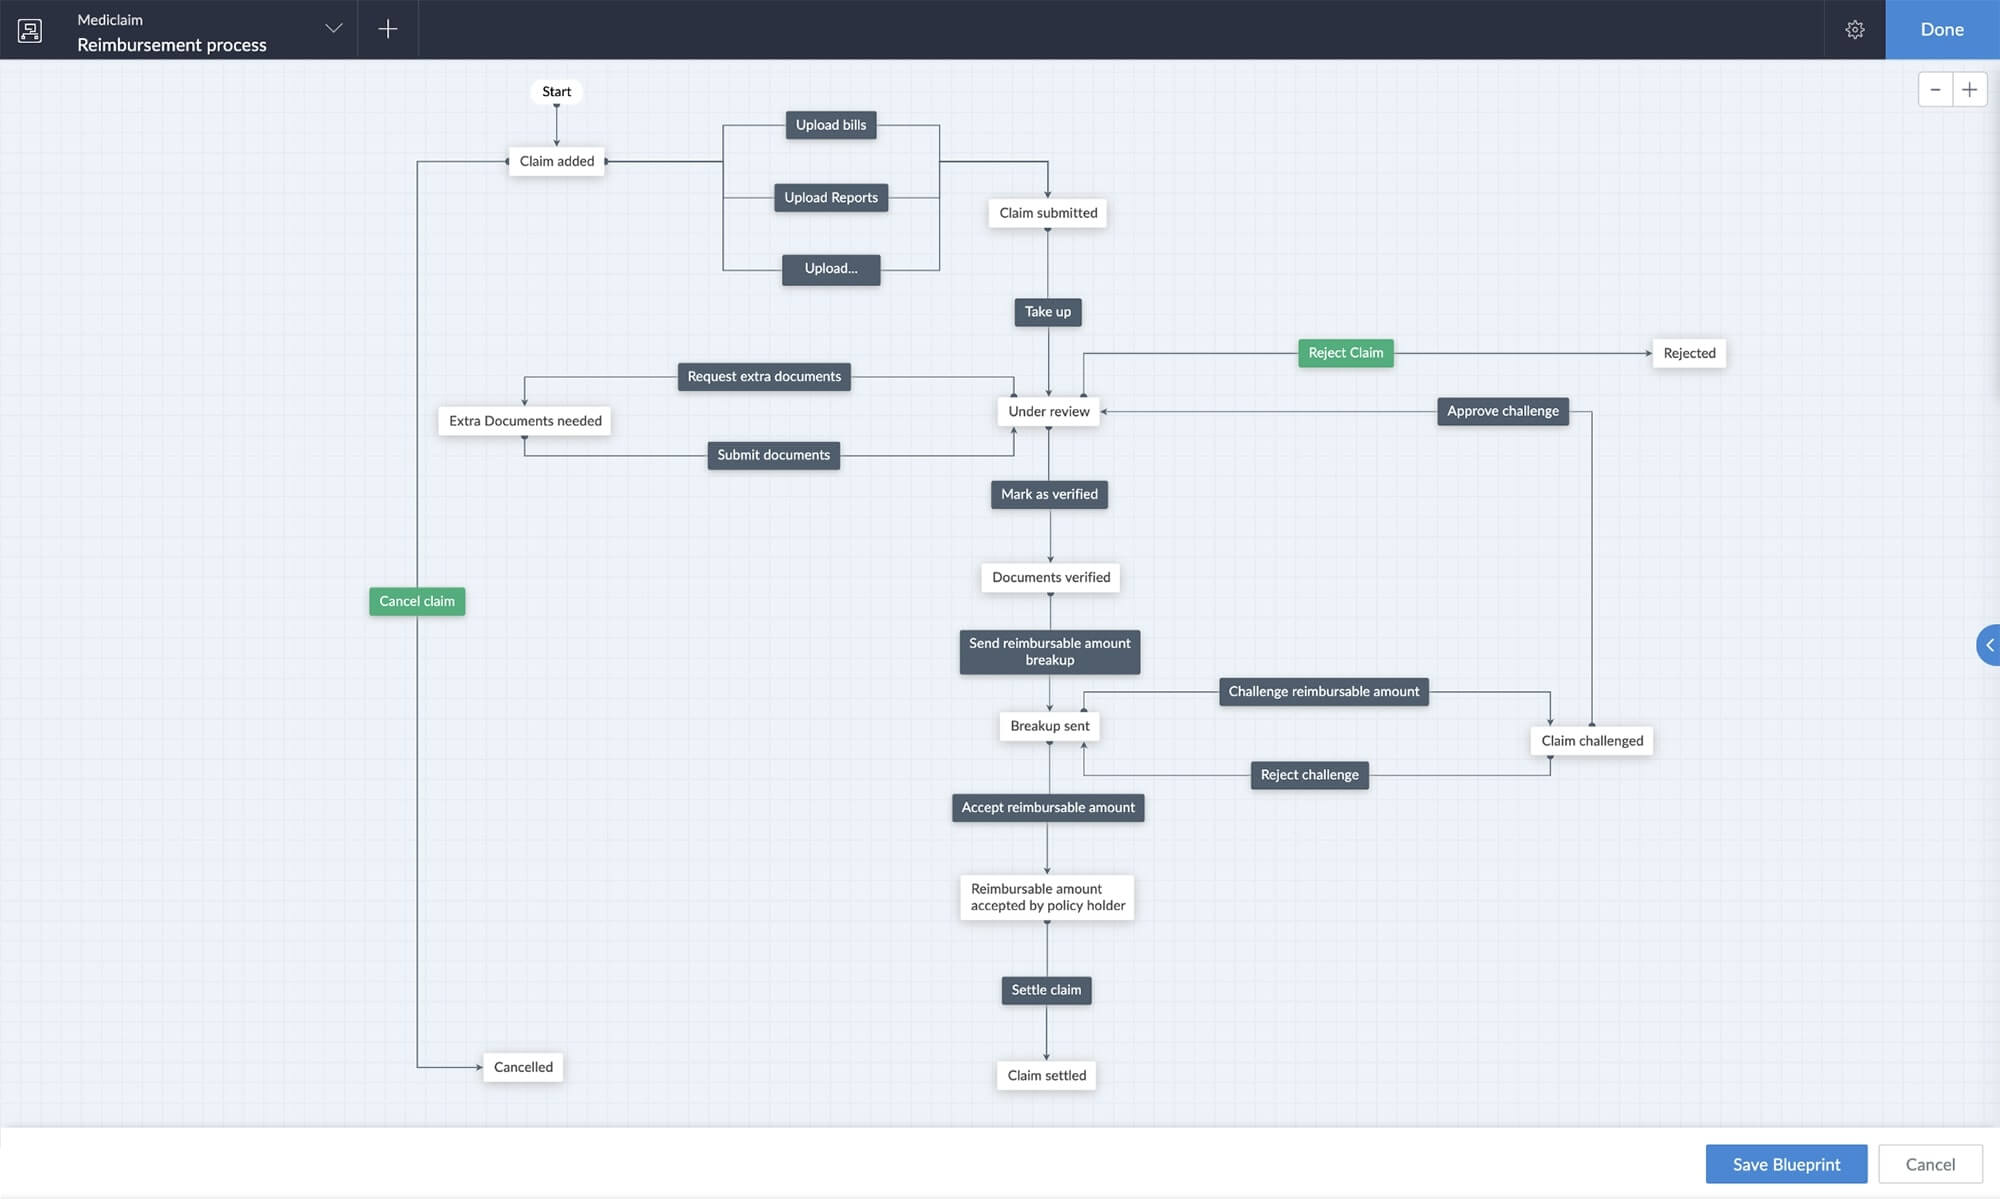
Task: Expand the side panel blue arrow
Action: pos(1988,645)
